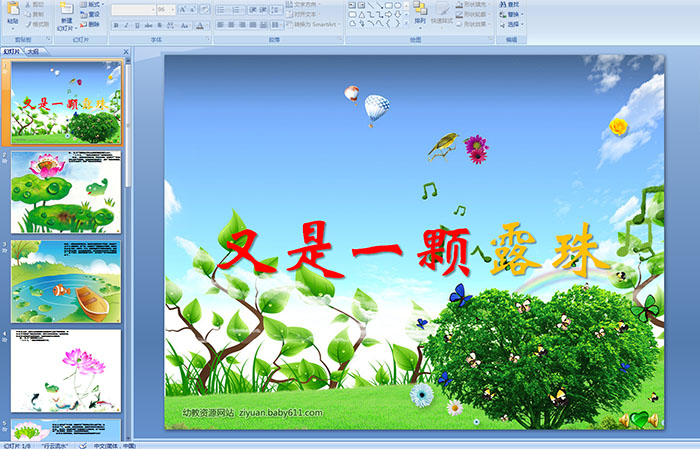Switch to the Slides (幻灯片) tab

click(x=12, y=50)
